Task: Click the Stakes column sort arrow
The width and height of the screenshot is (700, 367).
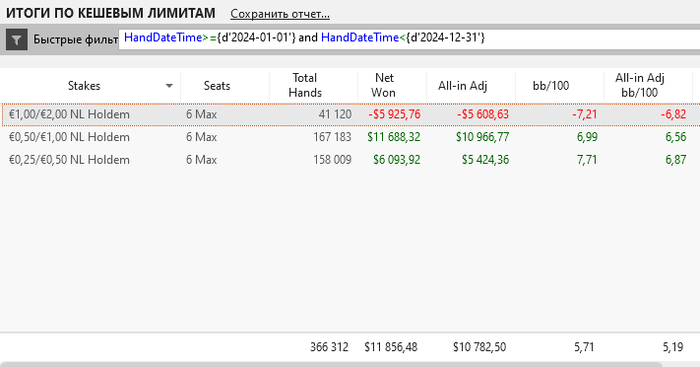Action: point(169,86)
